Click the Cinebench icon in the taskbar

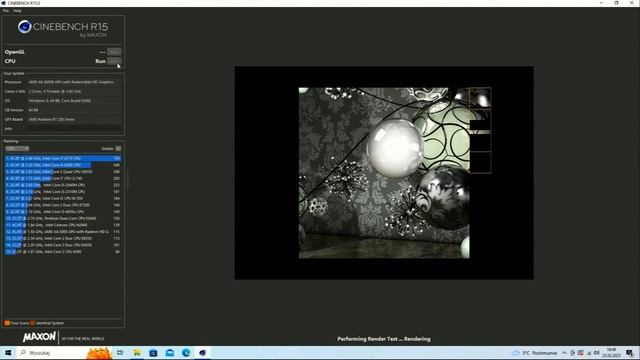[202, 353]
